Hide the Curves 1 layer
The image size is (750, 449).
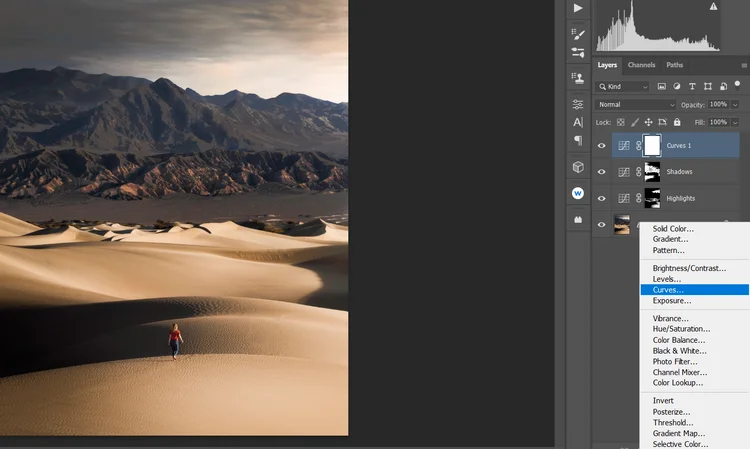pyautogui.click(x=602, y=146)
